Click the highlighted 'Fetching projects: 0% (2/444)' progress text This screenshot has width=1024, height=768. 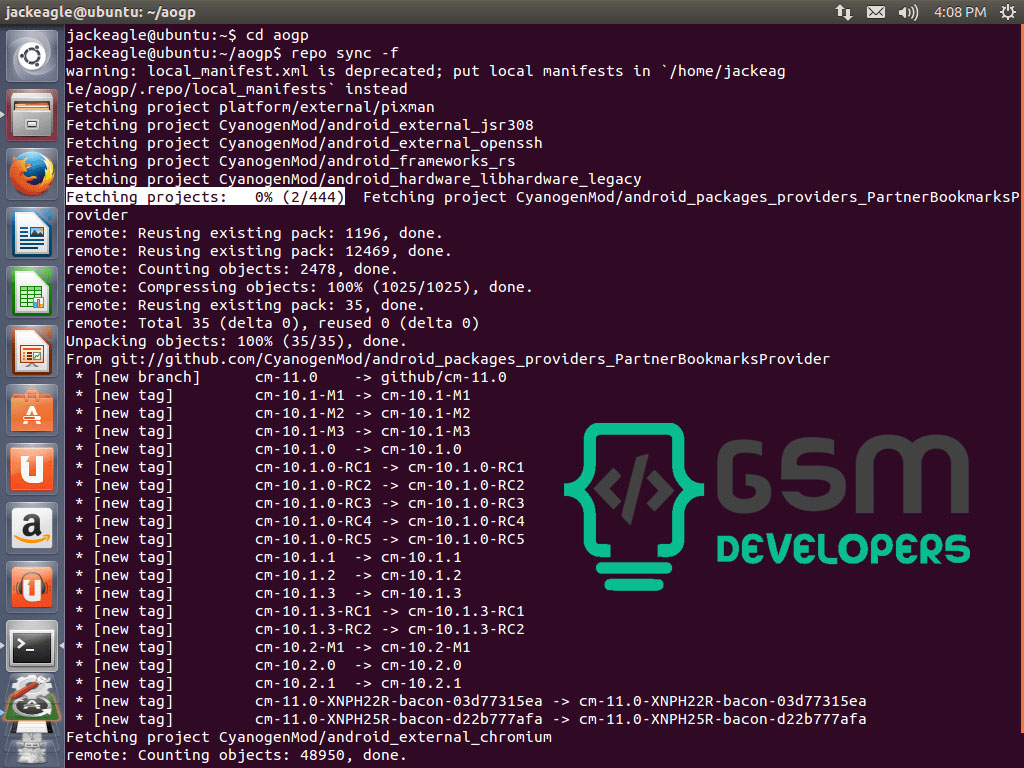[205, 197]
